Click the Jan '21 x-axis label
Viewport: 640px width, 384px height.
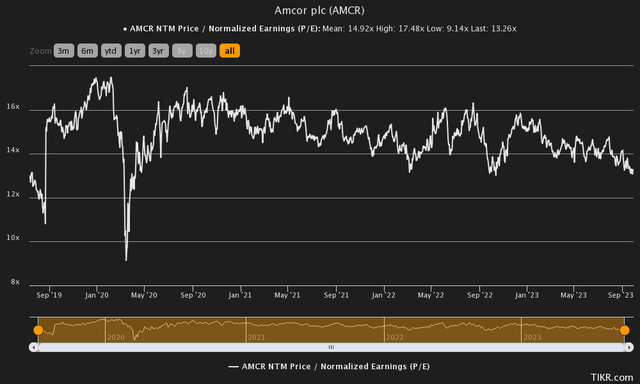[240, 295]
